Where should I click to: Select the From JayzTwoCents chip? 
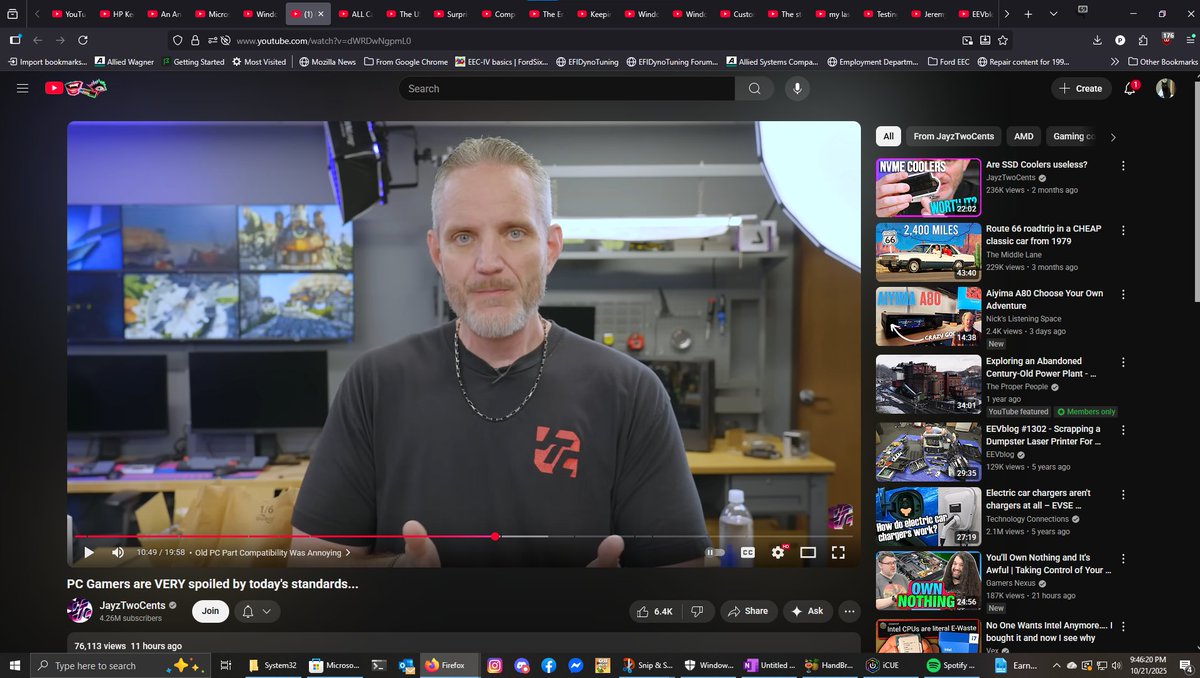(x=954, y=136)
